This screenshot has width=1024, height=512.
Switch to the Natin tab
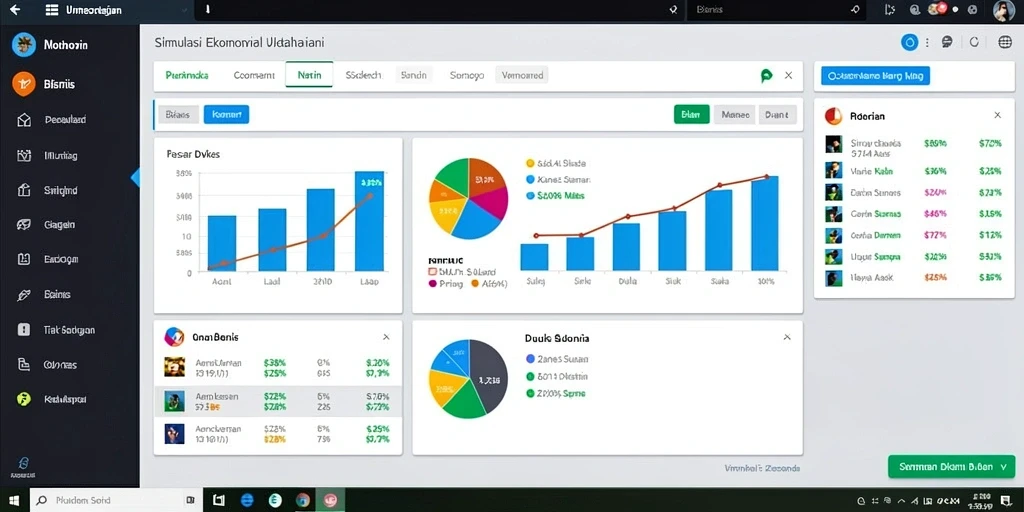(x=309, y=75)
